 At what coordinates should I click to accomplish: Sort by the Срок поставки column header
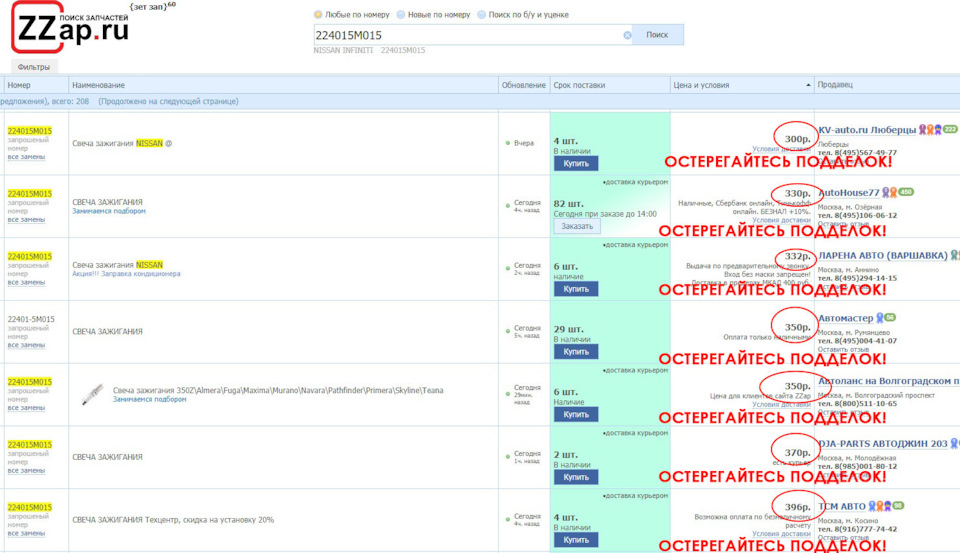[x=579, y=85]
